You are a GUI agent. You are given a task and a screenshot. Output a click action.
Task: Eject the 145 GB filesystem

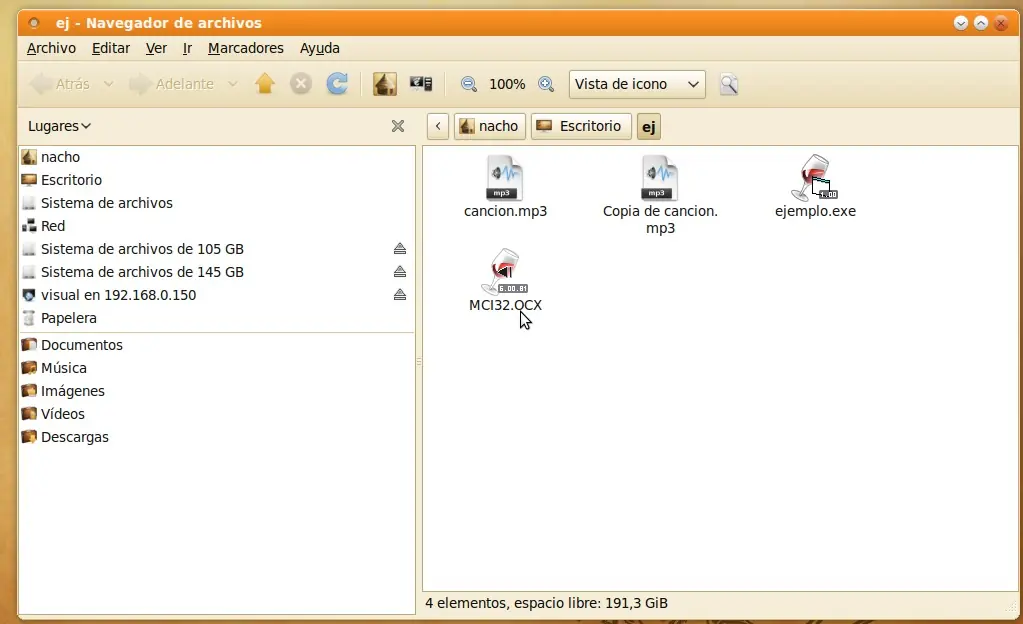400,272
